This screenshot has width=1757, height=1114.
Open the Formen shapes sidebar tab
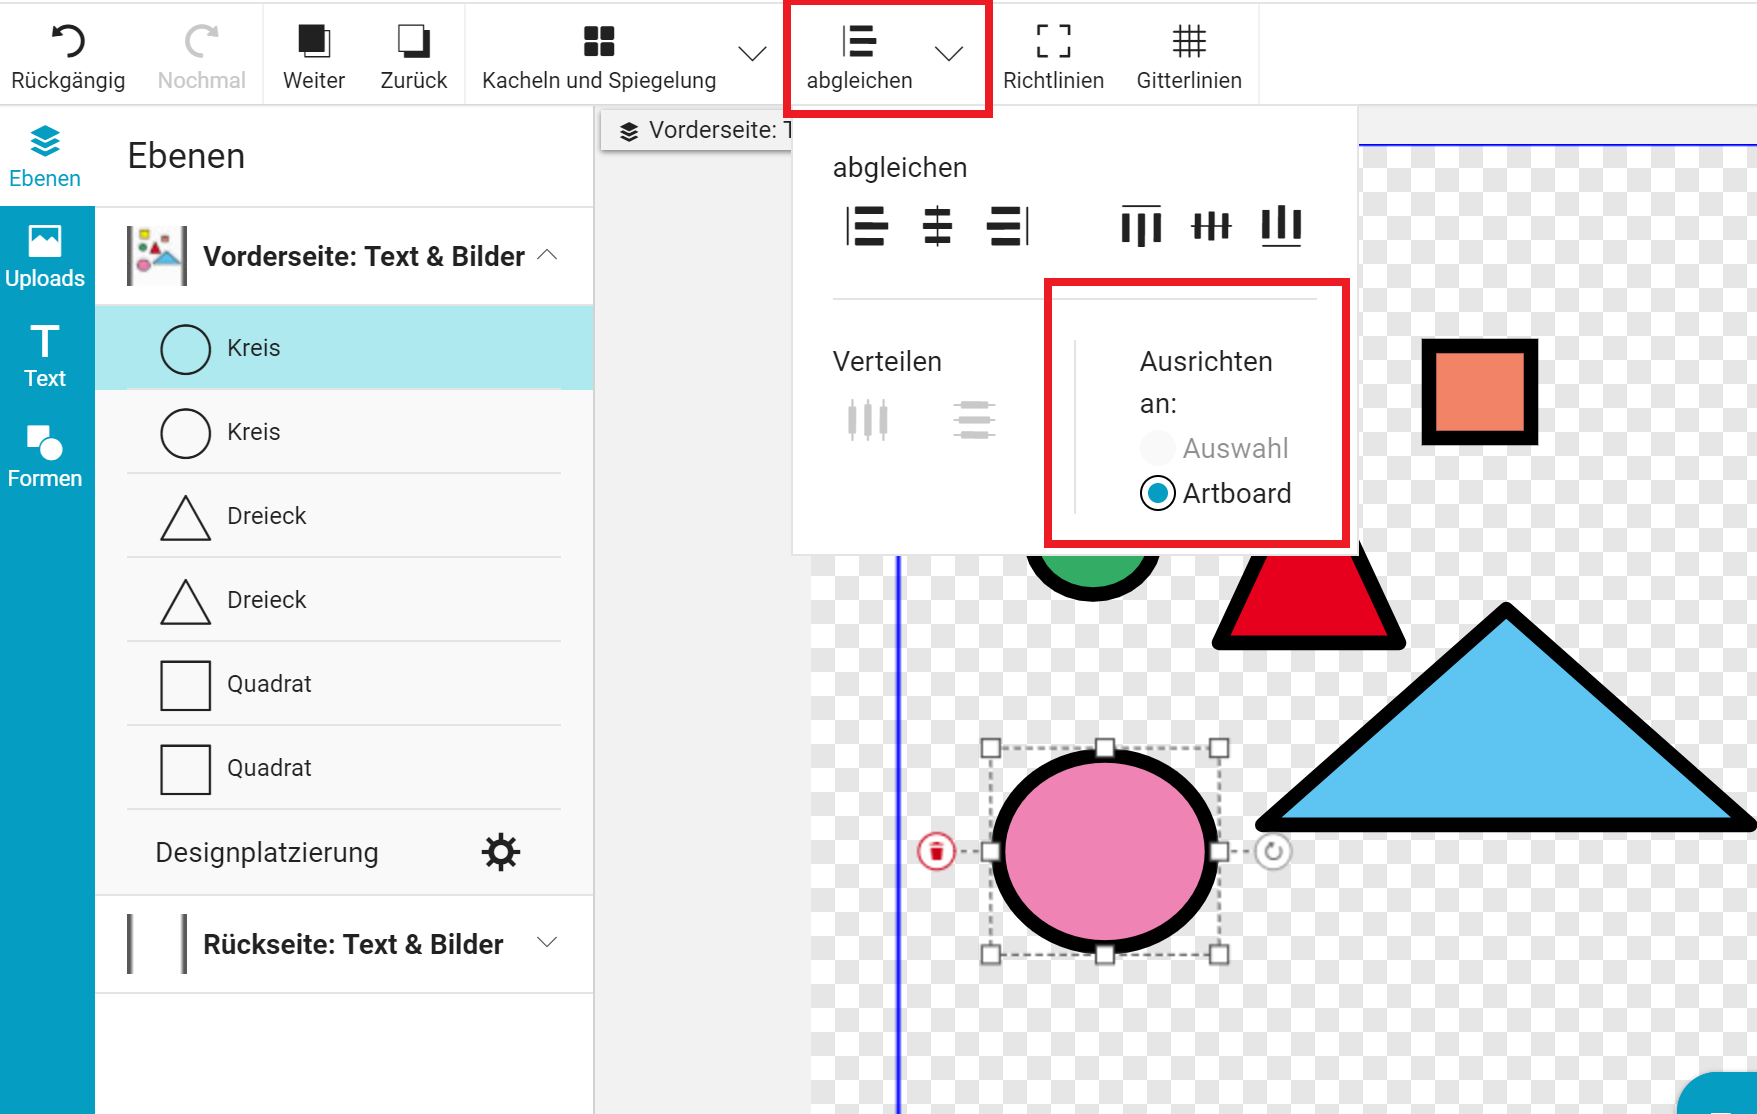point(45,457)
